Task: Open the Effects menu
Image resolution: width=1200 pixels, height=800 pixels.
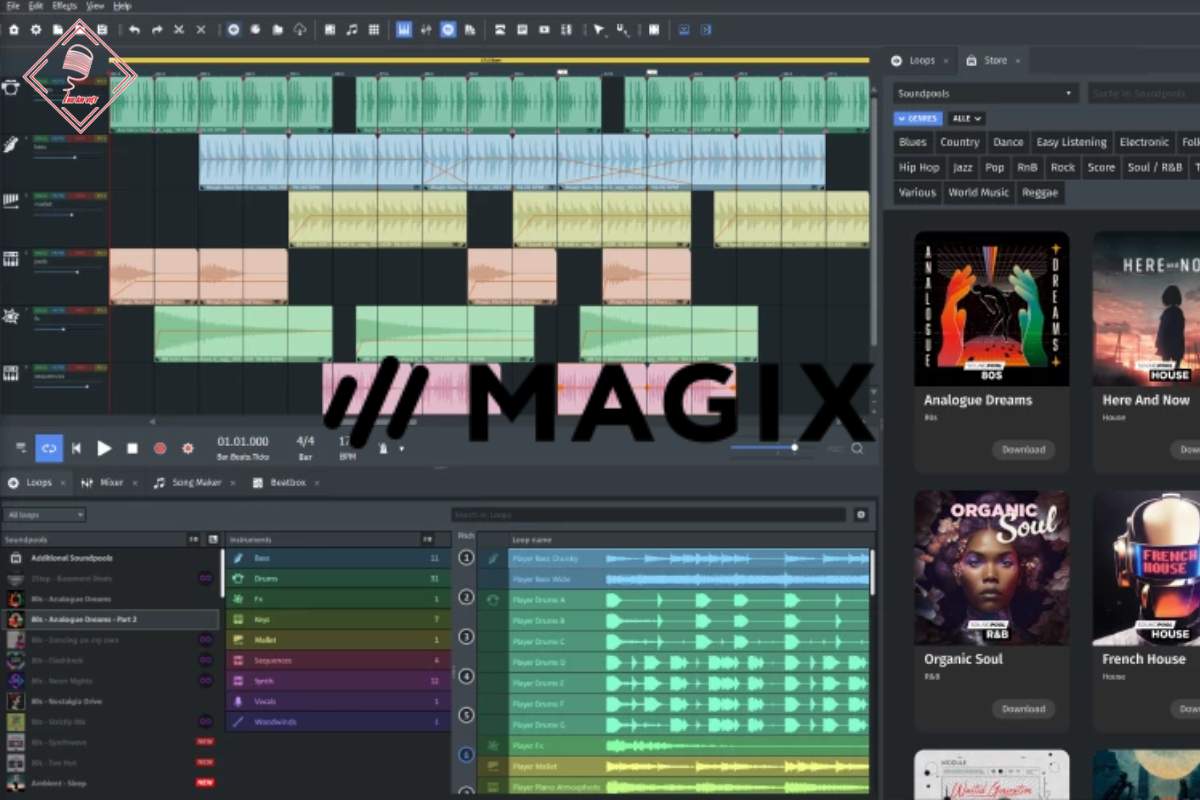Action: pos(66,6)
